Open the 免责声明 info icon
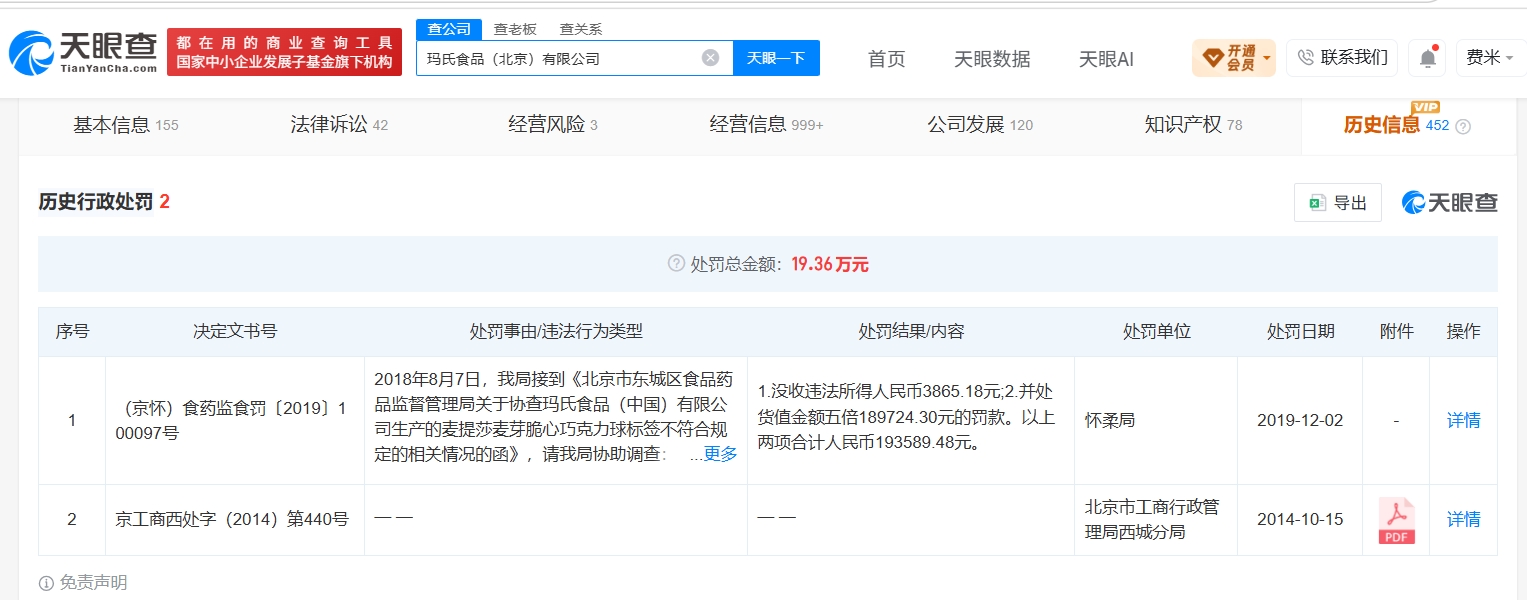The width and height of the screenshot is (1527, 600). point(46,582)
